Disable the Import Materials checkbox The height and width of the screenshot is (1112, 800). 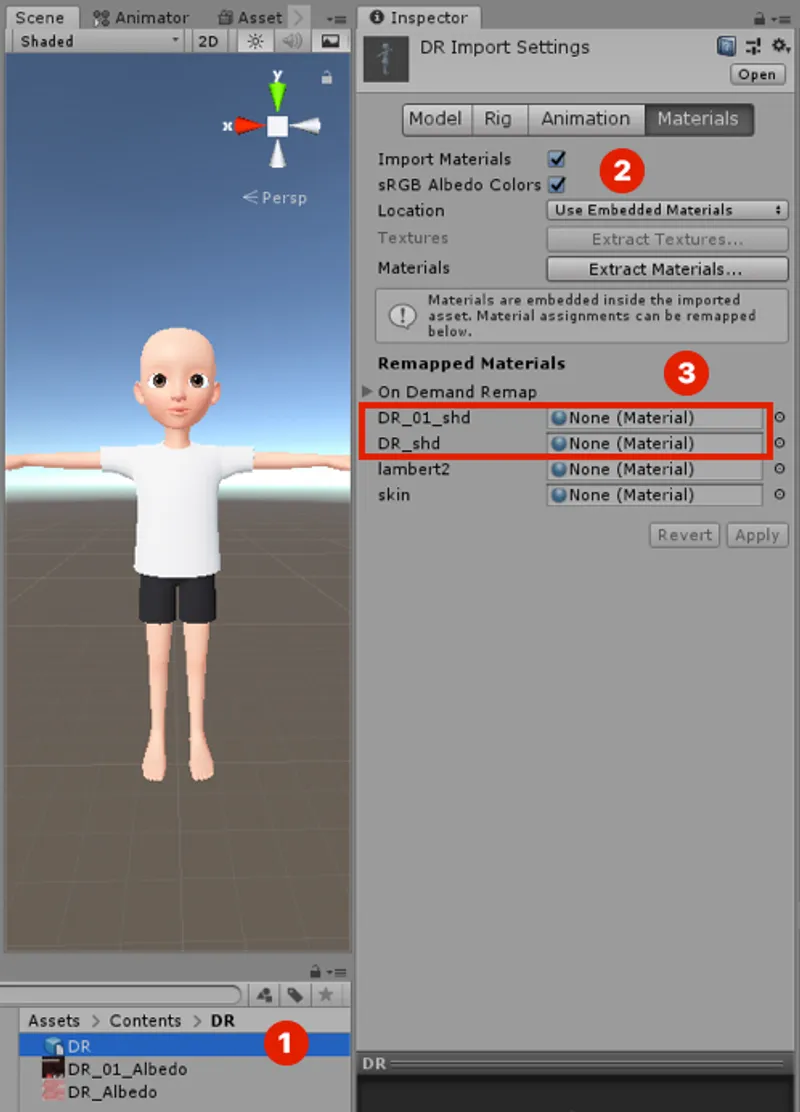click(x=556, y=158)
